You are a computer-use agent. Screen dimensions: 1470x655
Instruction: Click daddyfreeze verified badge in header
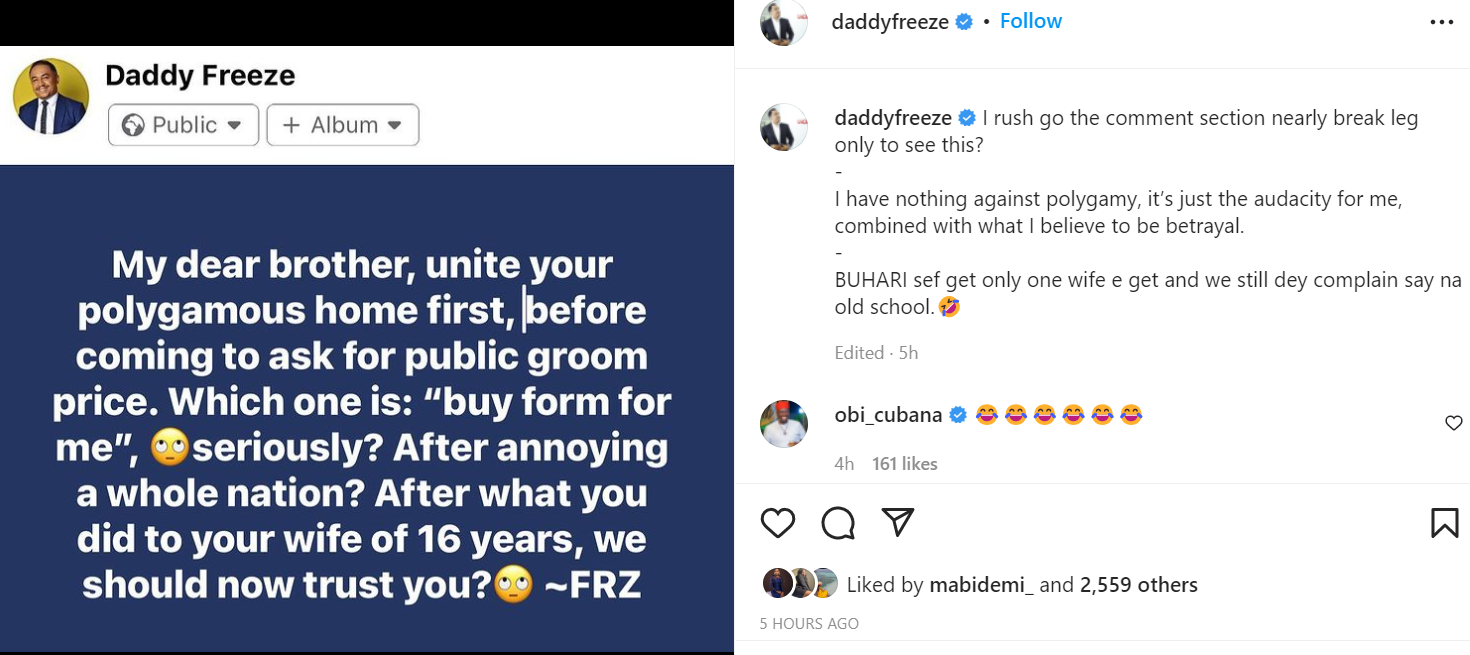(x=964, y=22)
